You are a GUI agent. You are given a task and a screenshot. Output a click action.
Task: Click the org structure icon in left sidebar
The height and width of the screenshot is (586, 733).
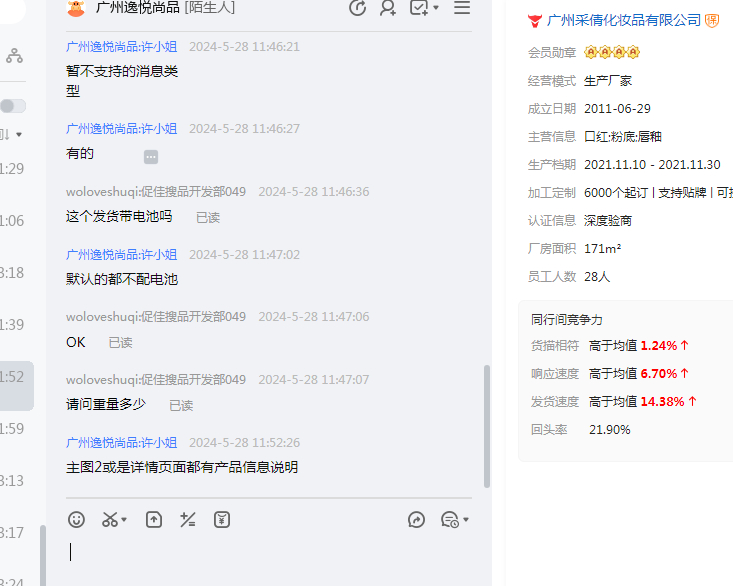pos(14,56)
